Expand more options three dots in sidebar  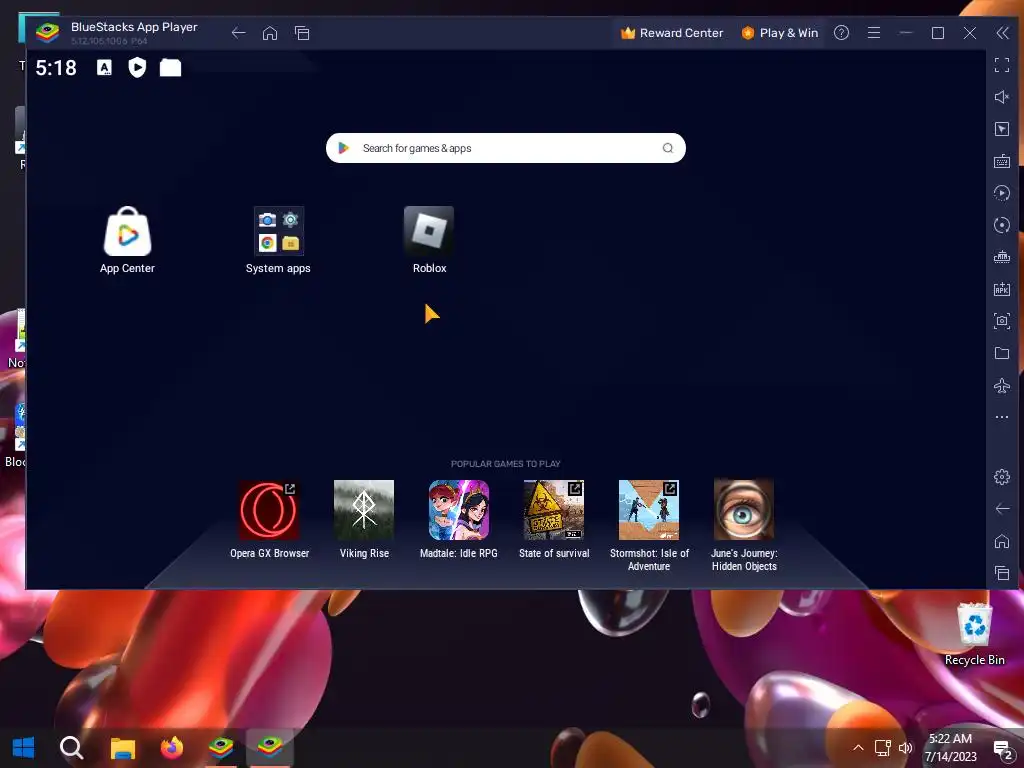pos(1002,417)
